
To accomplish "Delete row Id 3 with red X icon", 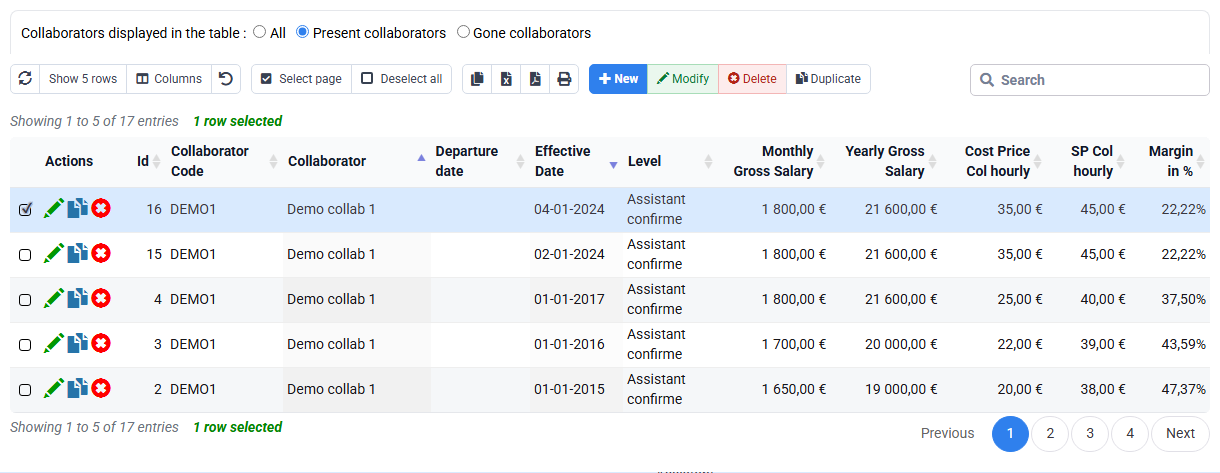I will [101, 344].
